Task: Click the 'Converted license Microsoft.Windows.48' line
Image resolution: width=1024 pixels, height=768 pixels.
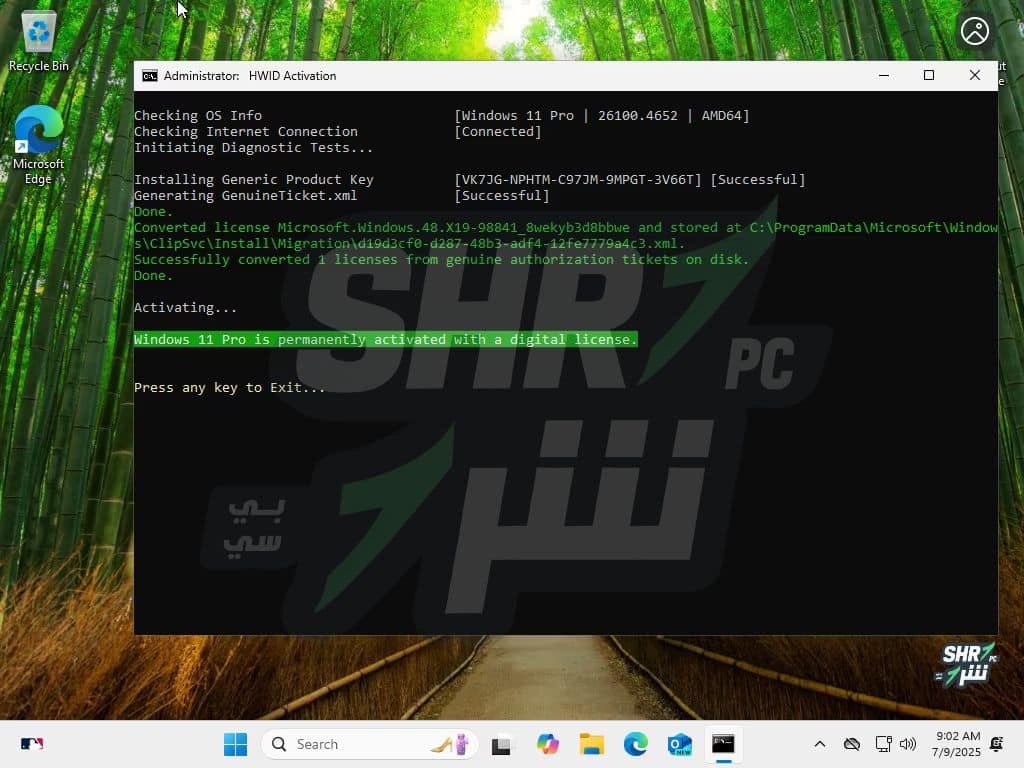Action: (566, 235)
